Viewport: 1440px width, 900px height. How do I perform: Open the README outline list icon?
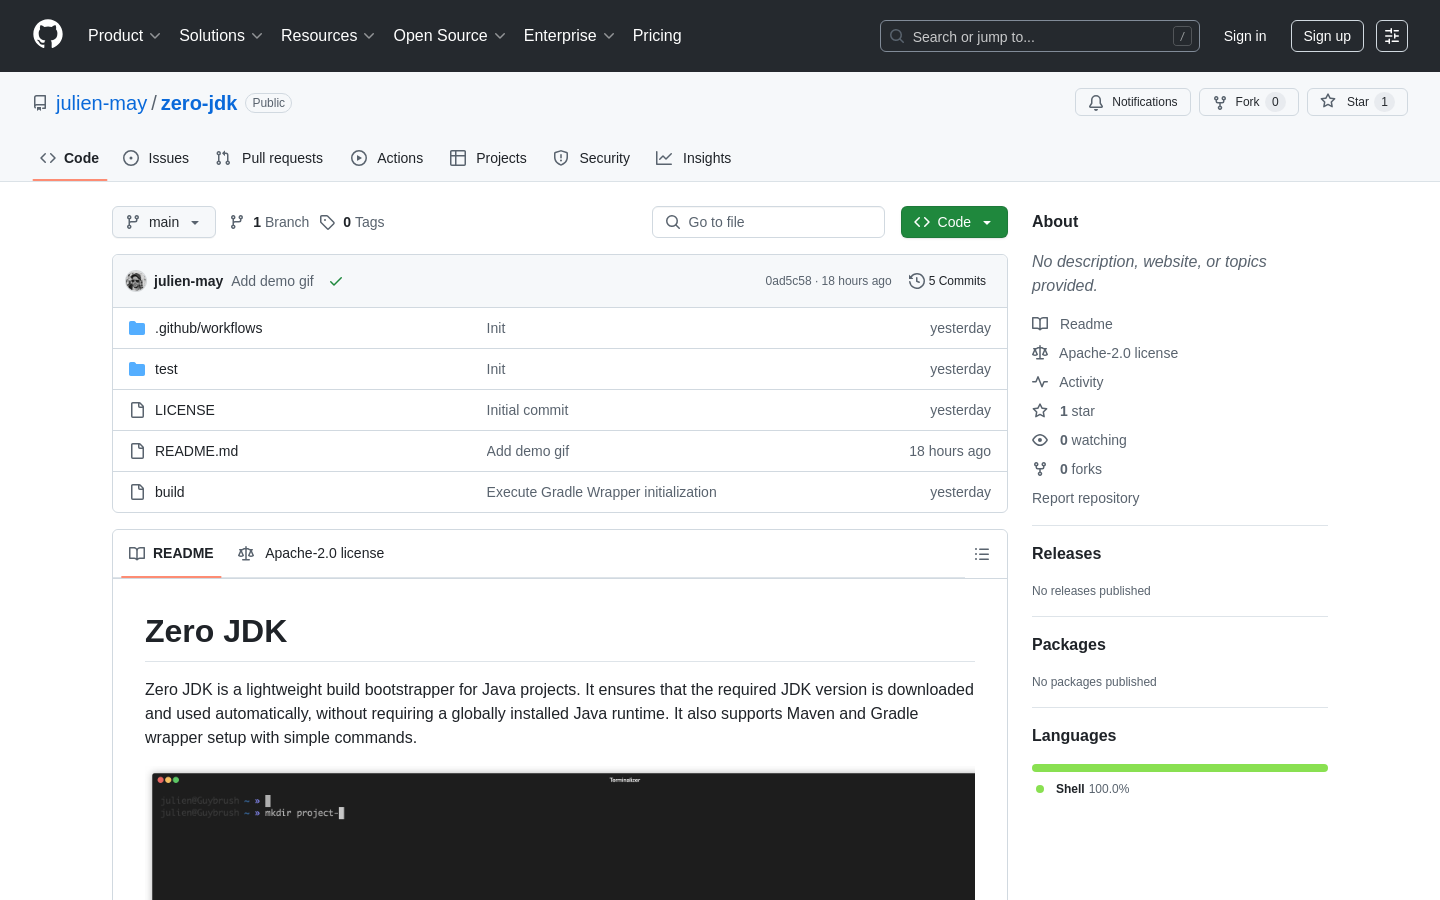[x=982, y=554]
